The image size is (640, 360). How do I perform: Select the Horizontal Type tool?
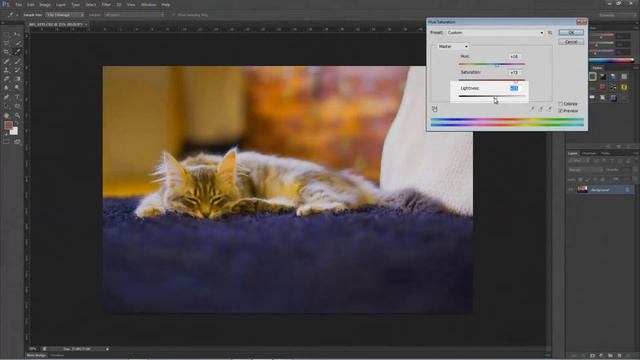click(17, 97)
